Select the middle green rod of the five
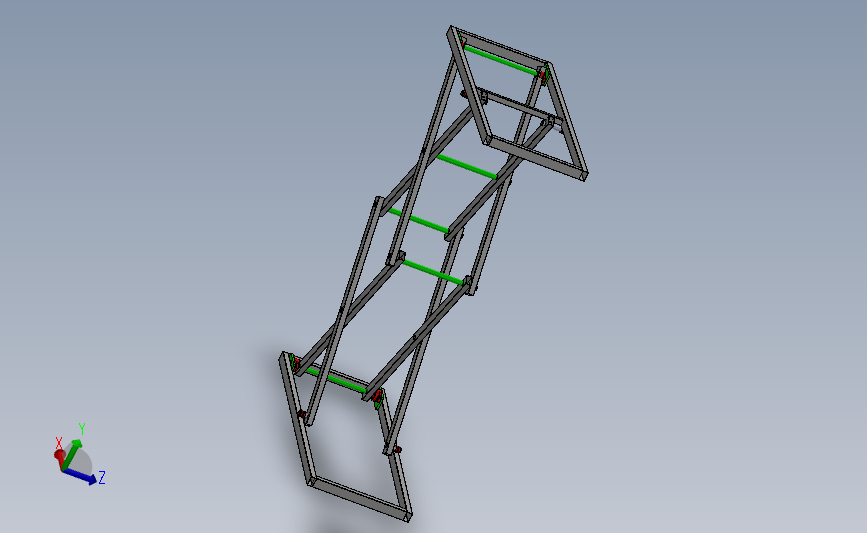The width and height of the screenshot is (867, 533). [418, 221]
